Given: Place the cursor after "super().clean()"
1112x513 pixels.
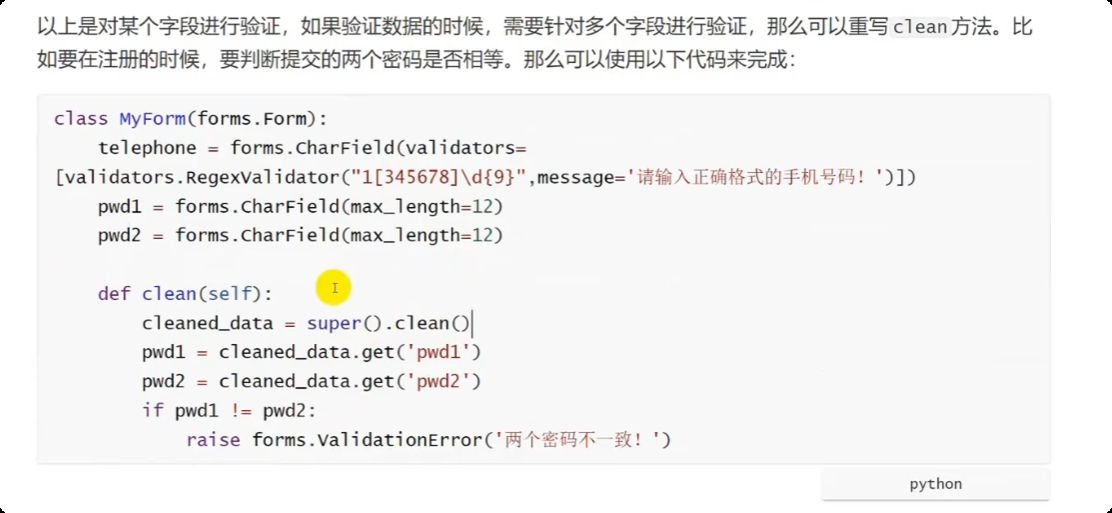Looking at the screenshot, I should pos(470,323).
